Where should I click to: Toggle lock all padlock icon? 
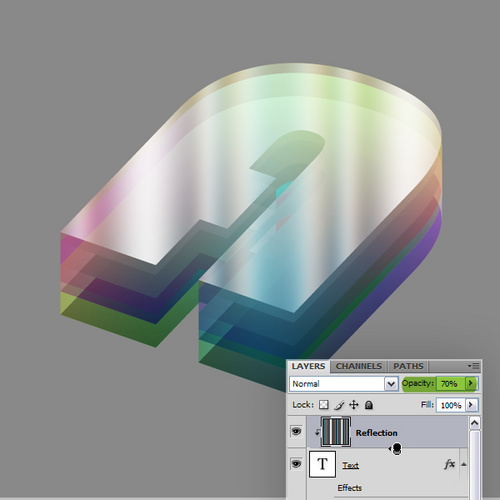(x=369, y=405)
